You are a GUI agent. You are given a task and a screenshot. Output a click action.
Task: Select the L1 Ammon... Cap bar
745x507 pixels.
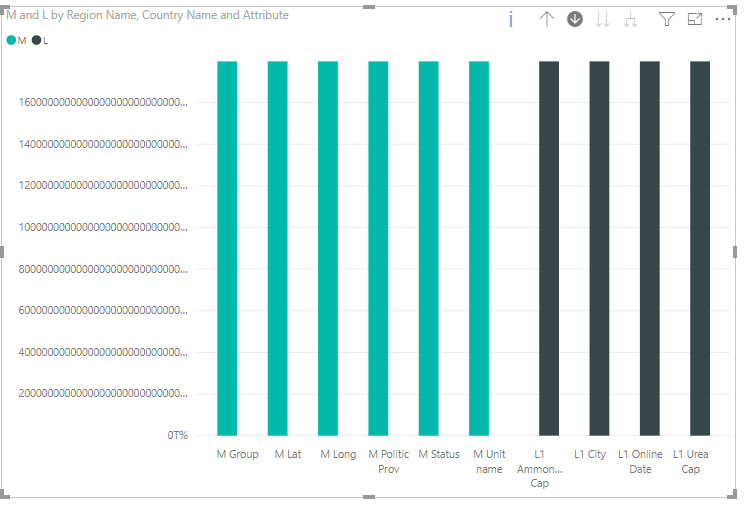549,248
